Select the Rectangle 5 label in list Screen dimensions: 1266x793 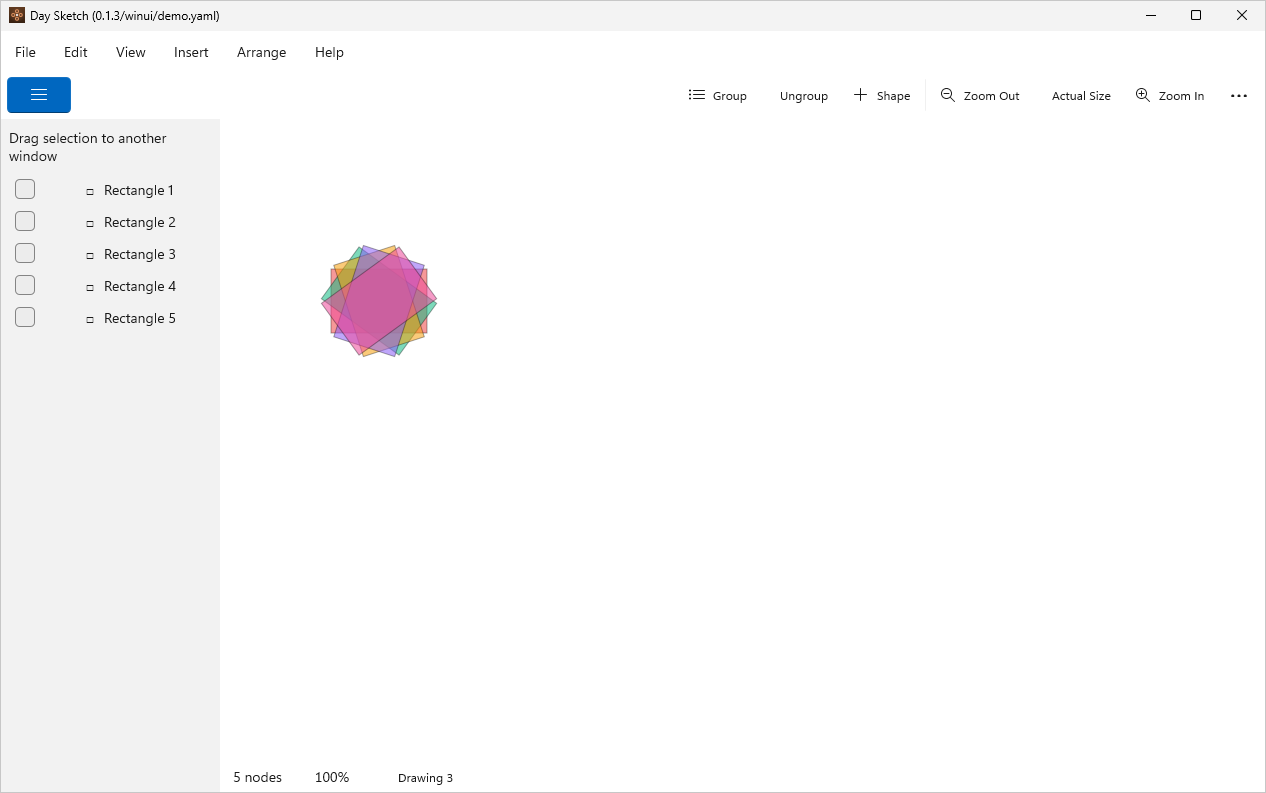coord(140,318)
